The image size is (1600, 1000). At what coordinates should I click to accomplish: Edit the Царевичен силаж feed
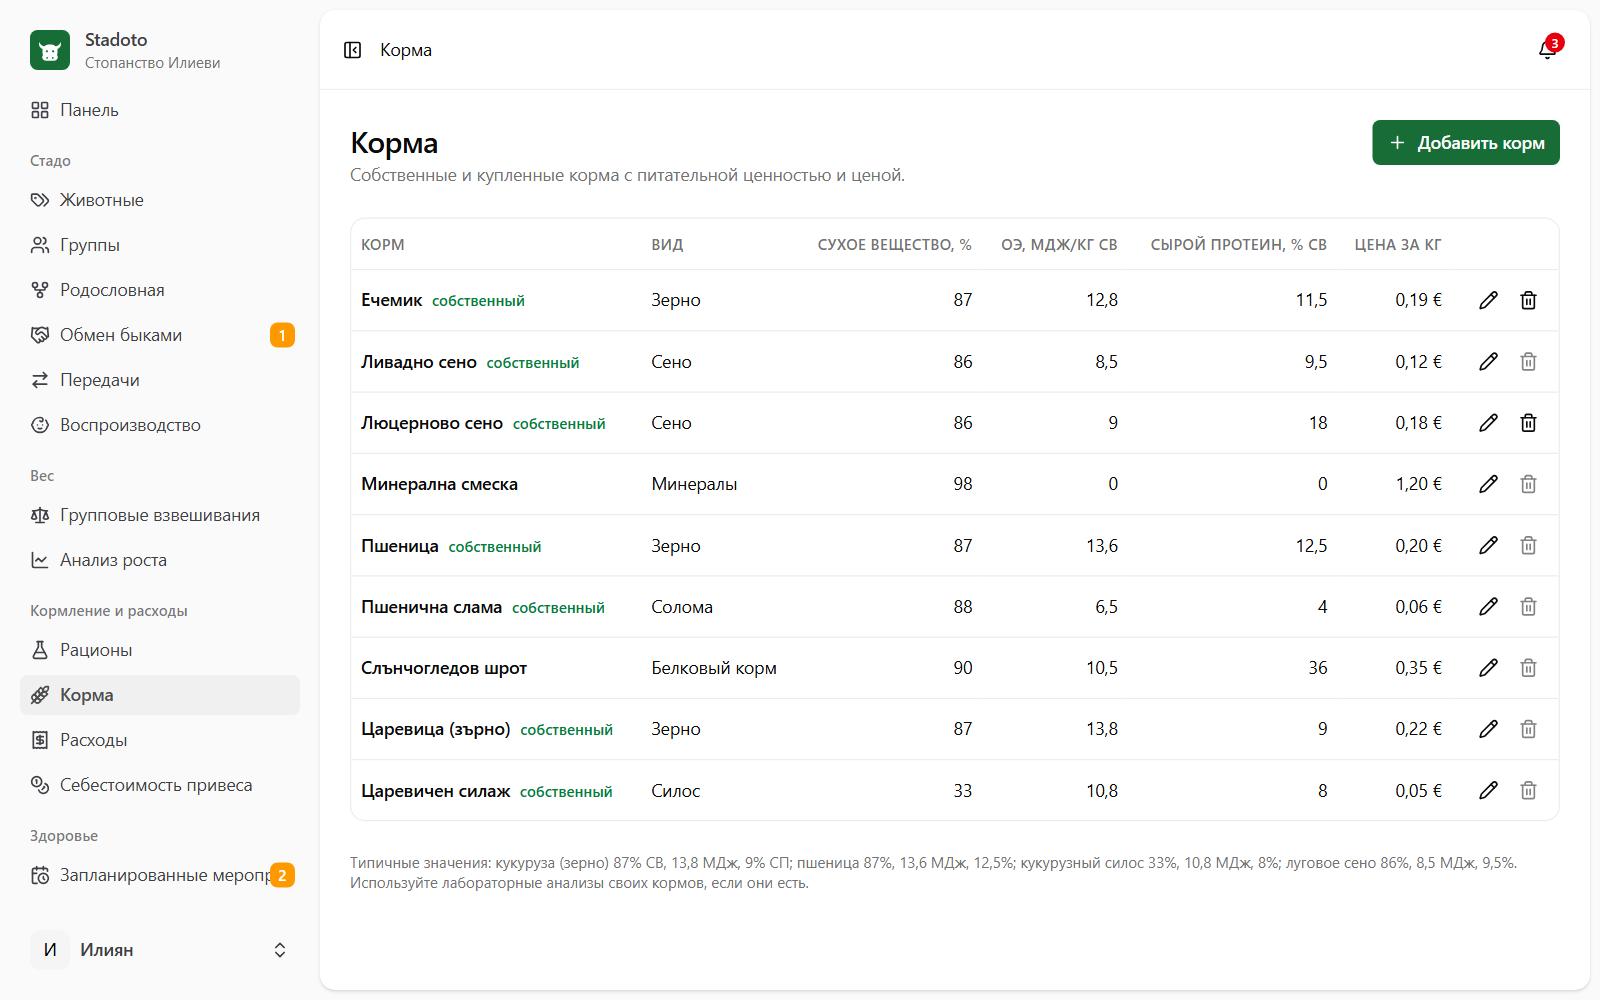pos(1488,791)
